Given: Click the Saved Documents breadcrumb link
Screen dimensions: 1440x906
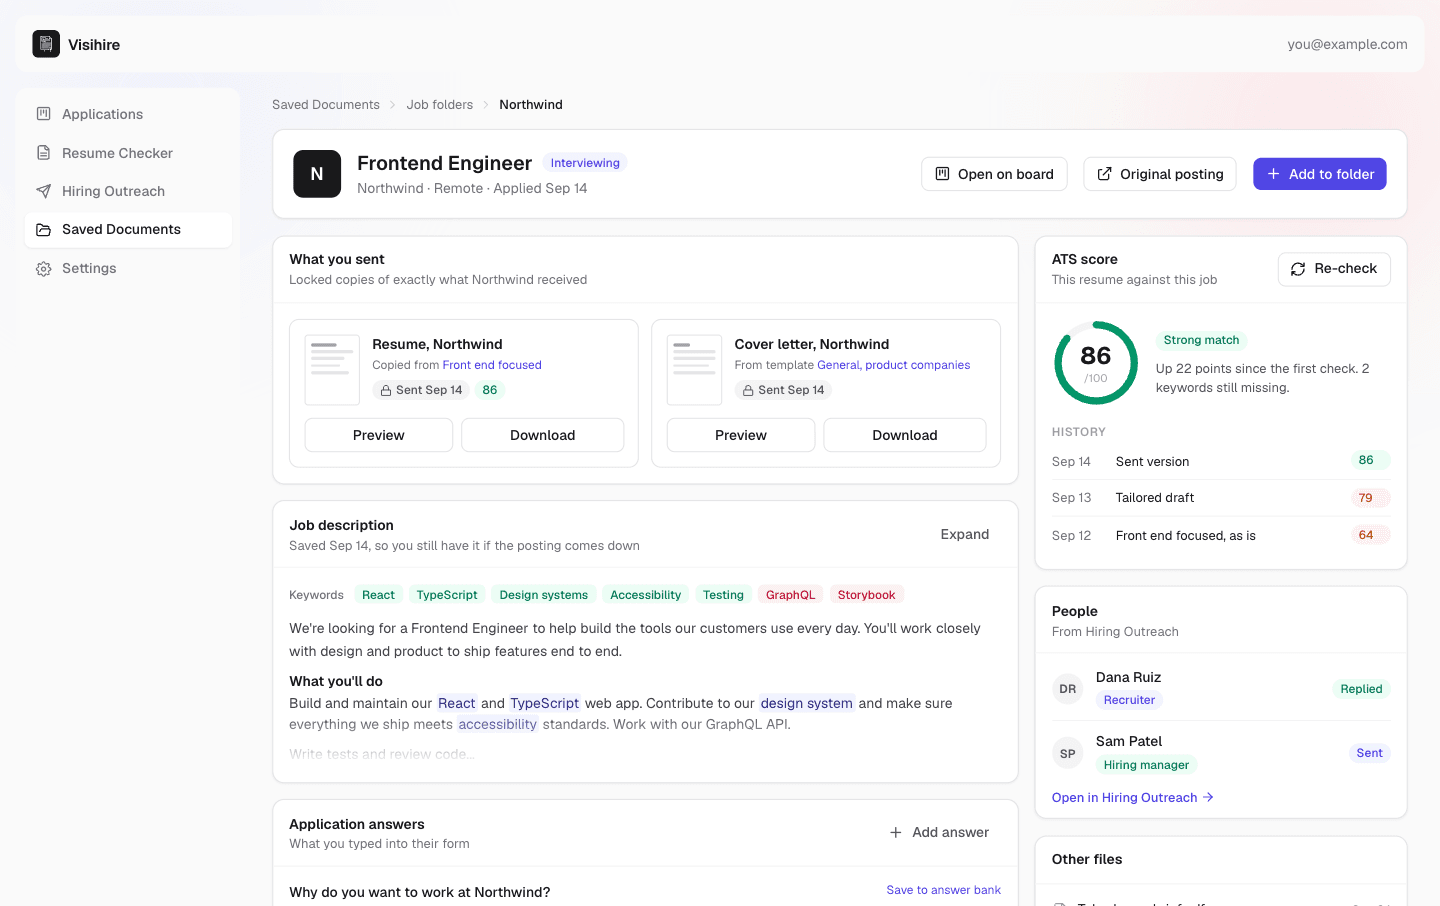Looking at the screenshot, I should pyautogui.click(x=326, y=105).
